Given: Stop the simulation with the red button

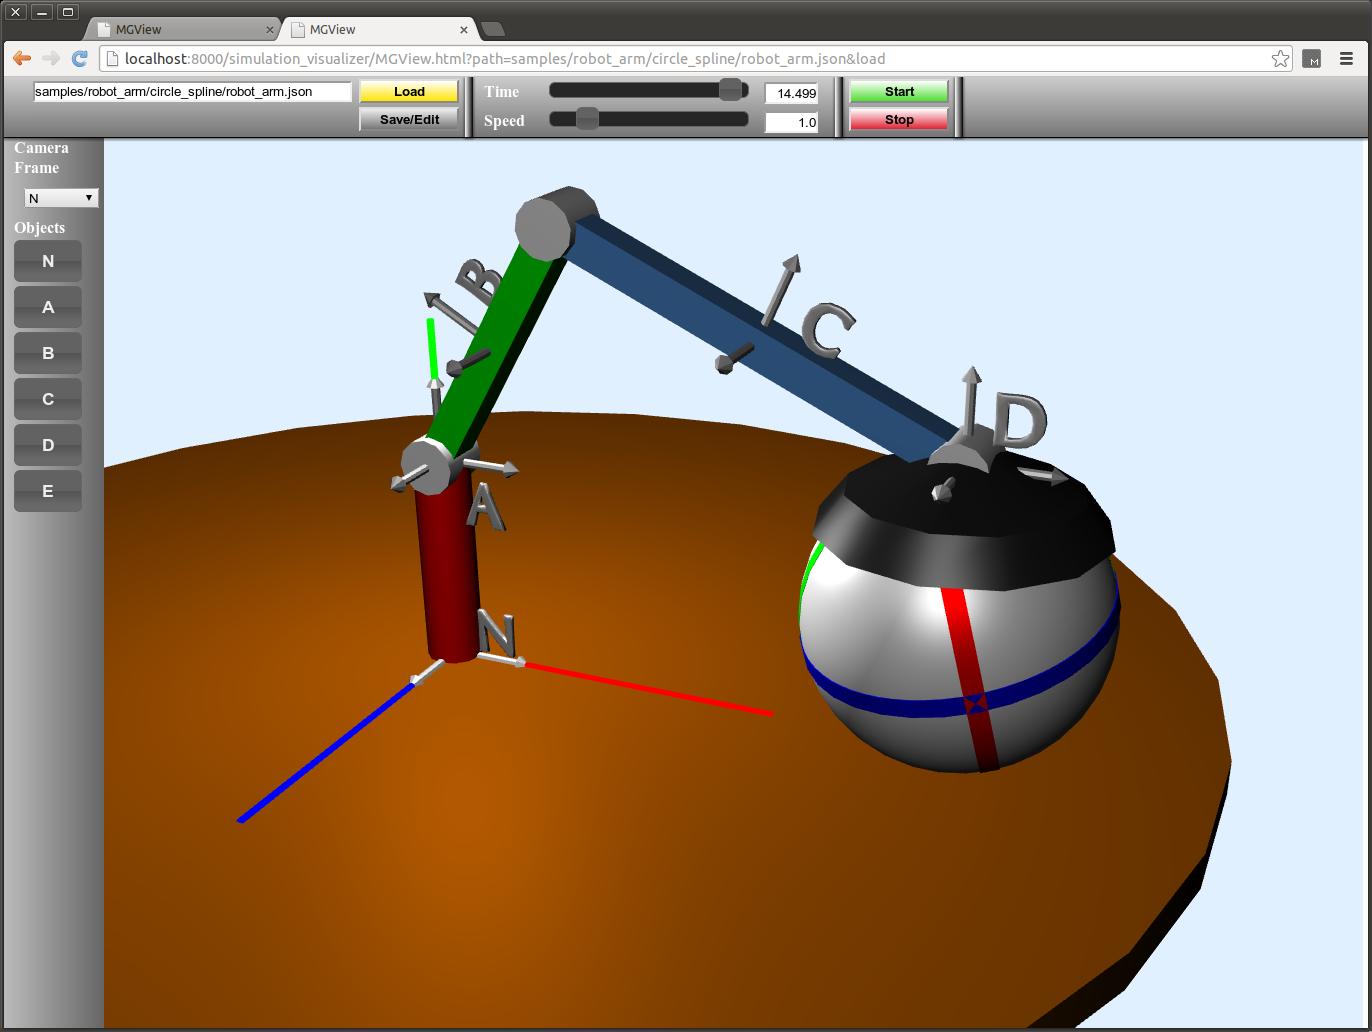Looking at the screenshot, I should coord(899,119).
